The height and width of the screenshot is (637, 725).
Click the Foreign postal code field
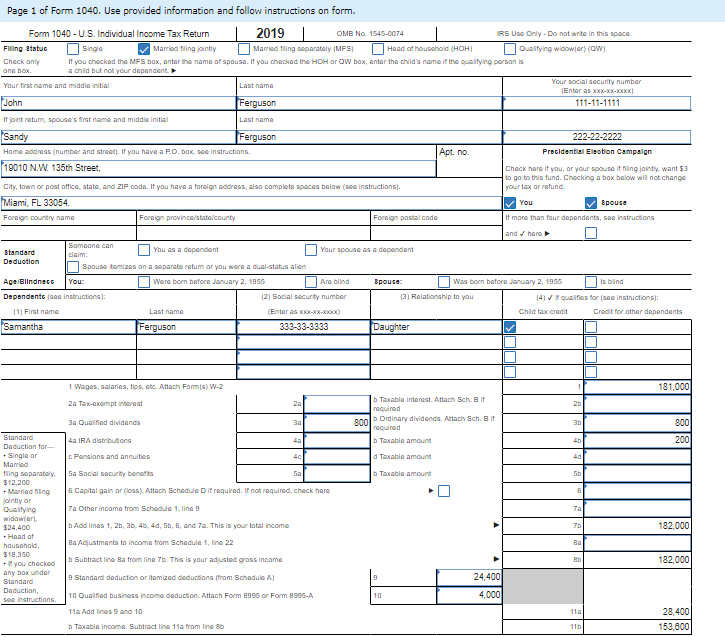pyautogui.click(x=436, y=233)
